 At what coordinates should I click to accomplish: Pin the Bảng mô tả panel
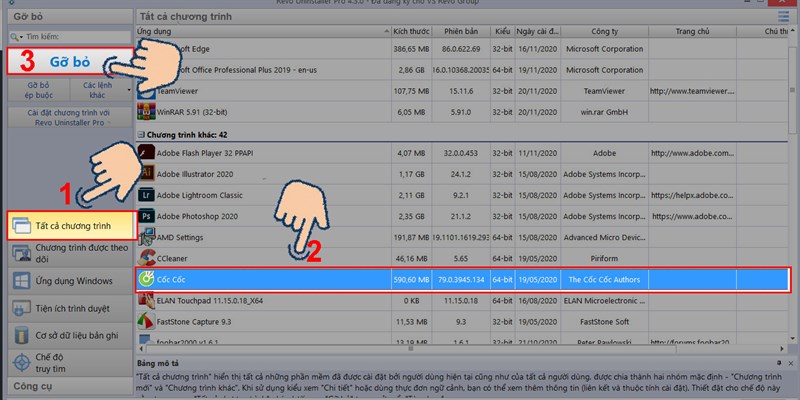[x=779, y=363]
